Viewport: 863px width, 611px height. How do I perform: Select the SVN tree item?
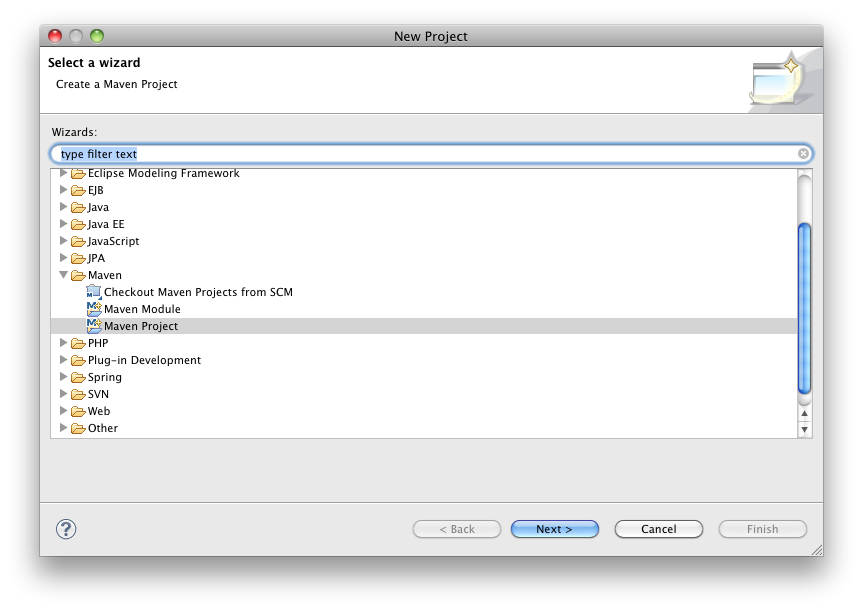click(98, 394)
